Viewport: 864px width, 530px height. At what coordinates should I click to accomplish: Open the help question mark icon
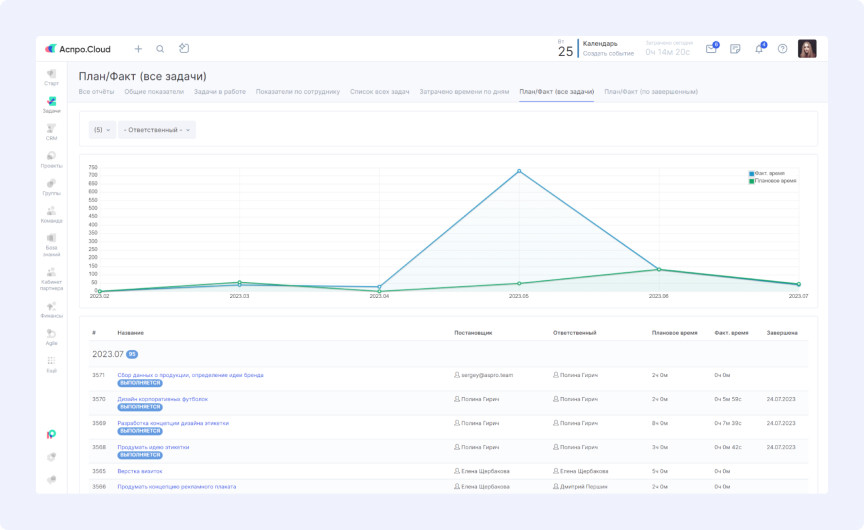[x=782, y=49]
